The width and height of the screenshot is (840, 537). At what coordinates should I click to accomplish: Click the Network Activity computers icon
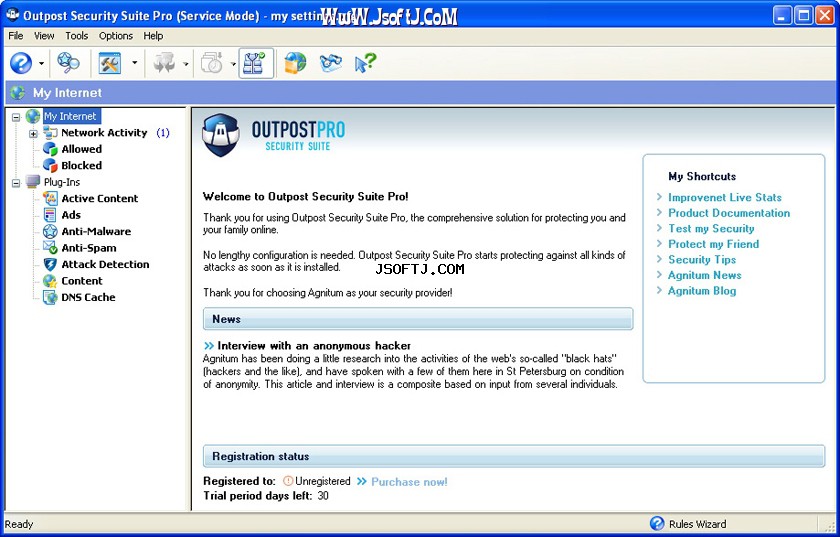50,132
